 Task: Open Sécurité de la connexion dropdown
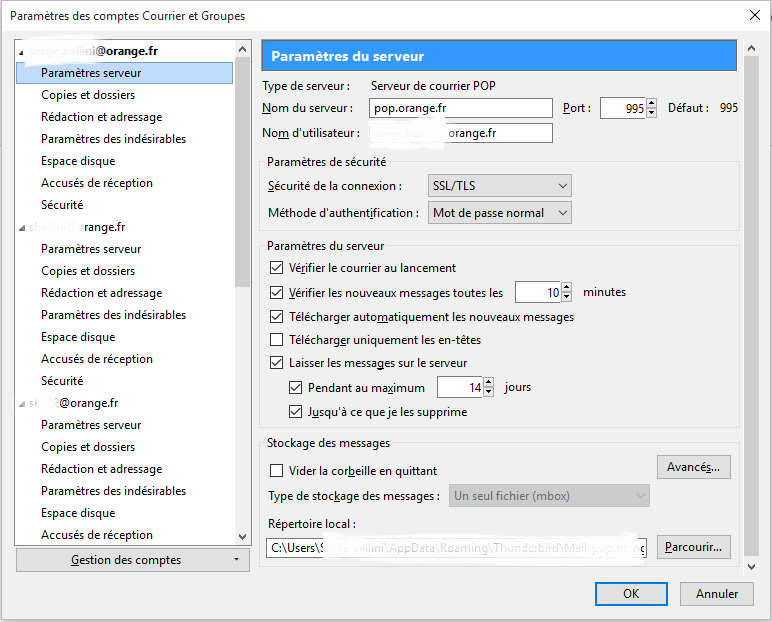pos(500,186)
